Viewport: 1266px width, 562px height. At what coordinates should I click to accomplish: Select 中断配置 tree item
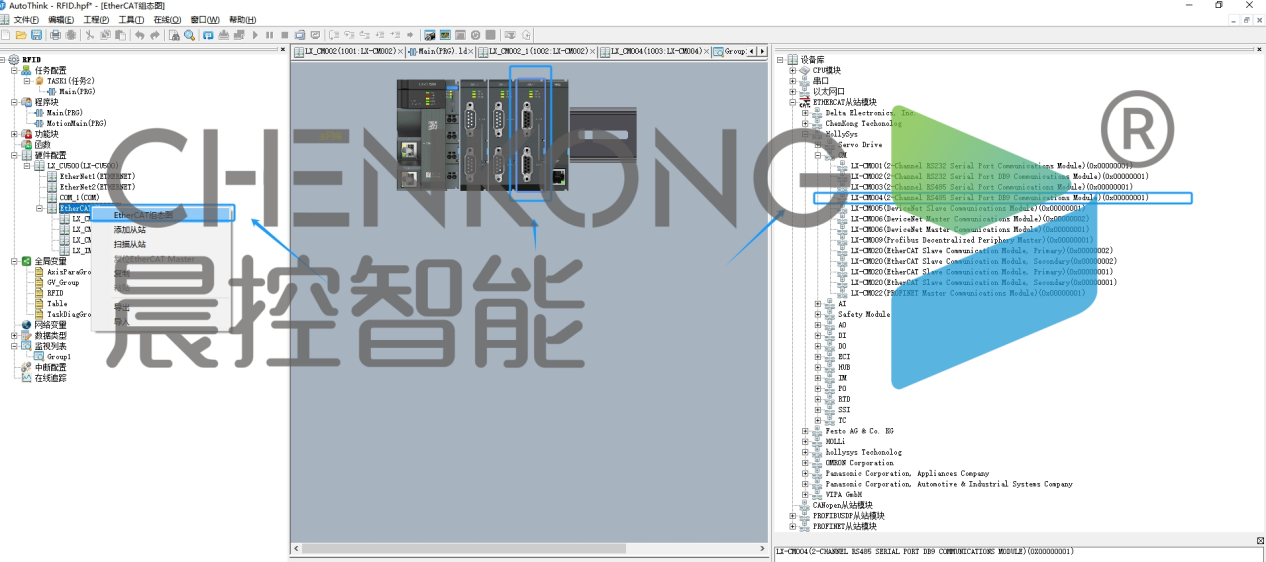tap(50, 367)
